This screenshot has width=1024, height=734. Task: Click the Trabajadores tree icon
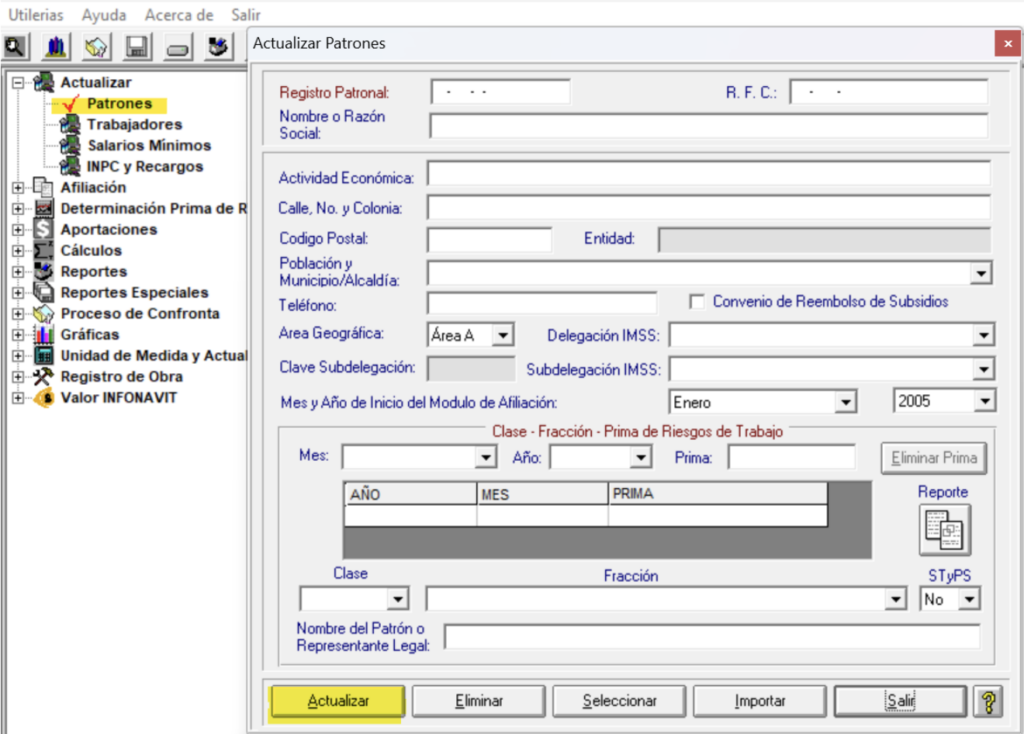coord(70,124)
